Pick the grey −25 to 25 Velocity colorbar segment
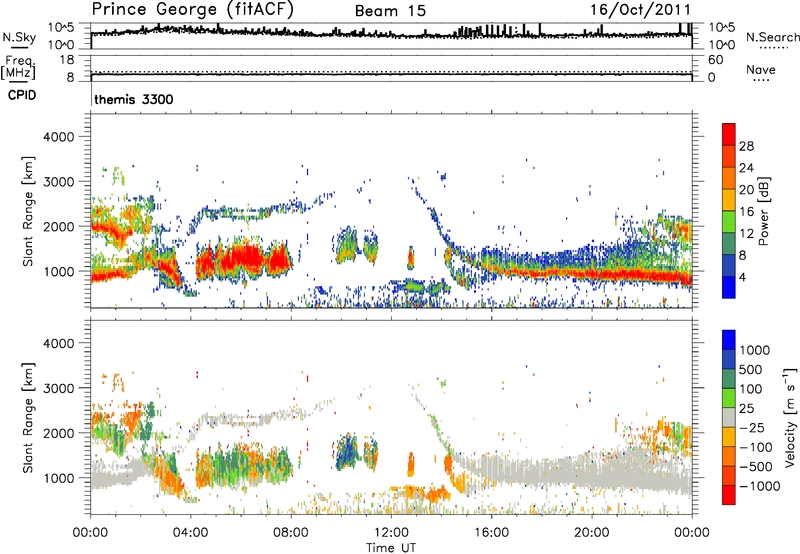Viewport: 800px width, 554px height. click(729, 417)
